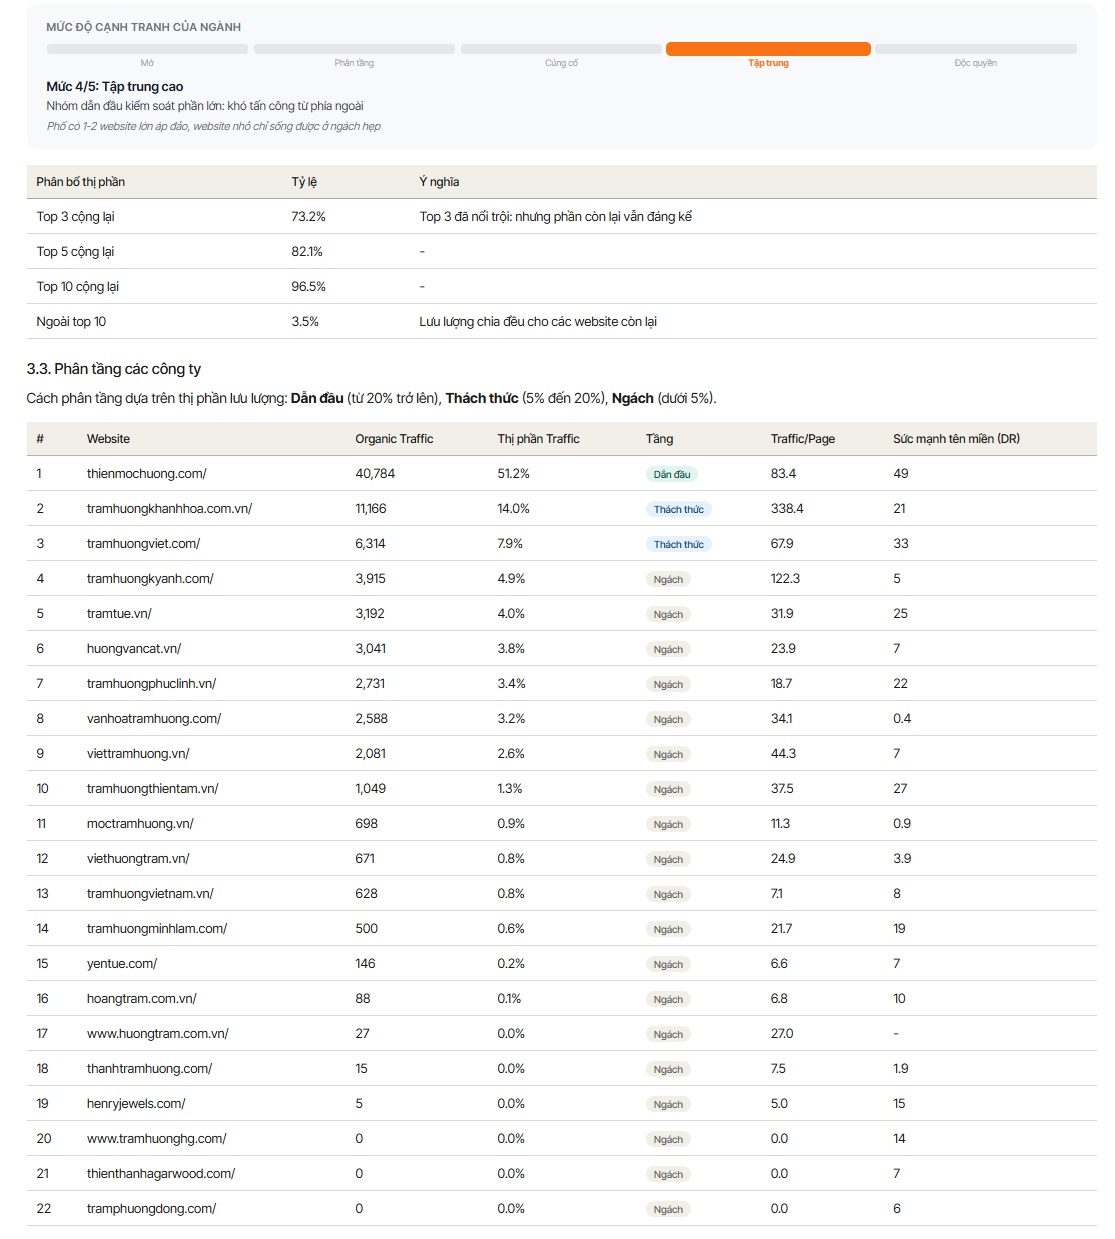The height and width of the screenshot is (1239, 1115).
Task: Click the 11,166 organic traffic value
Action: point(371,509)
